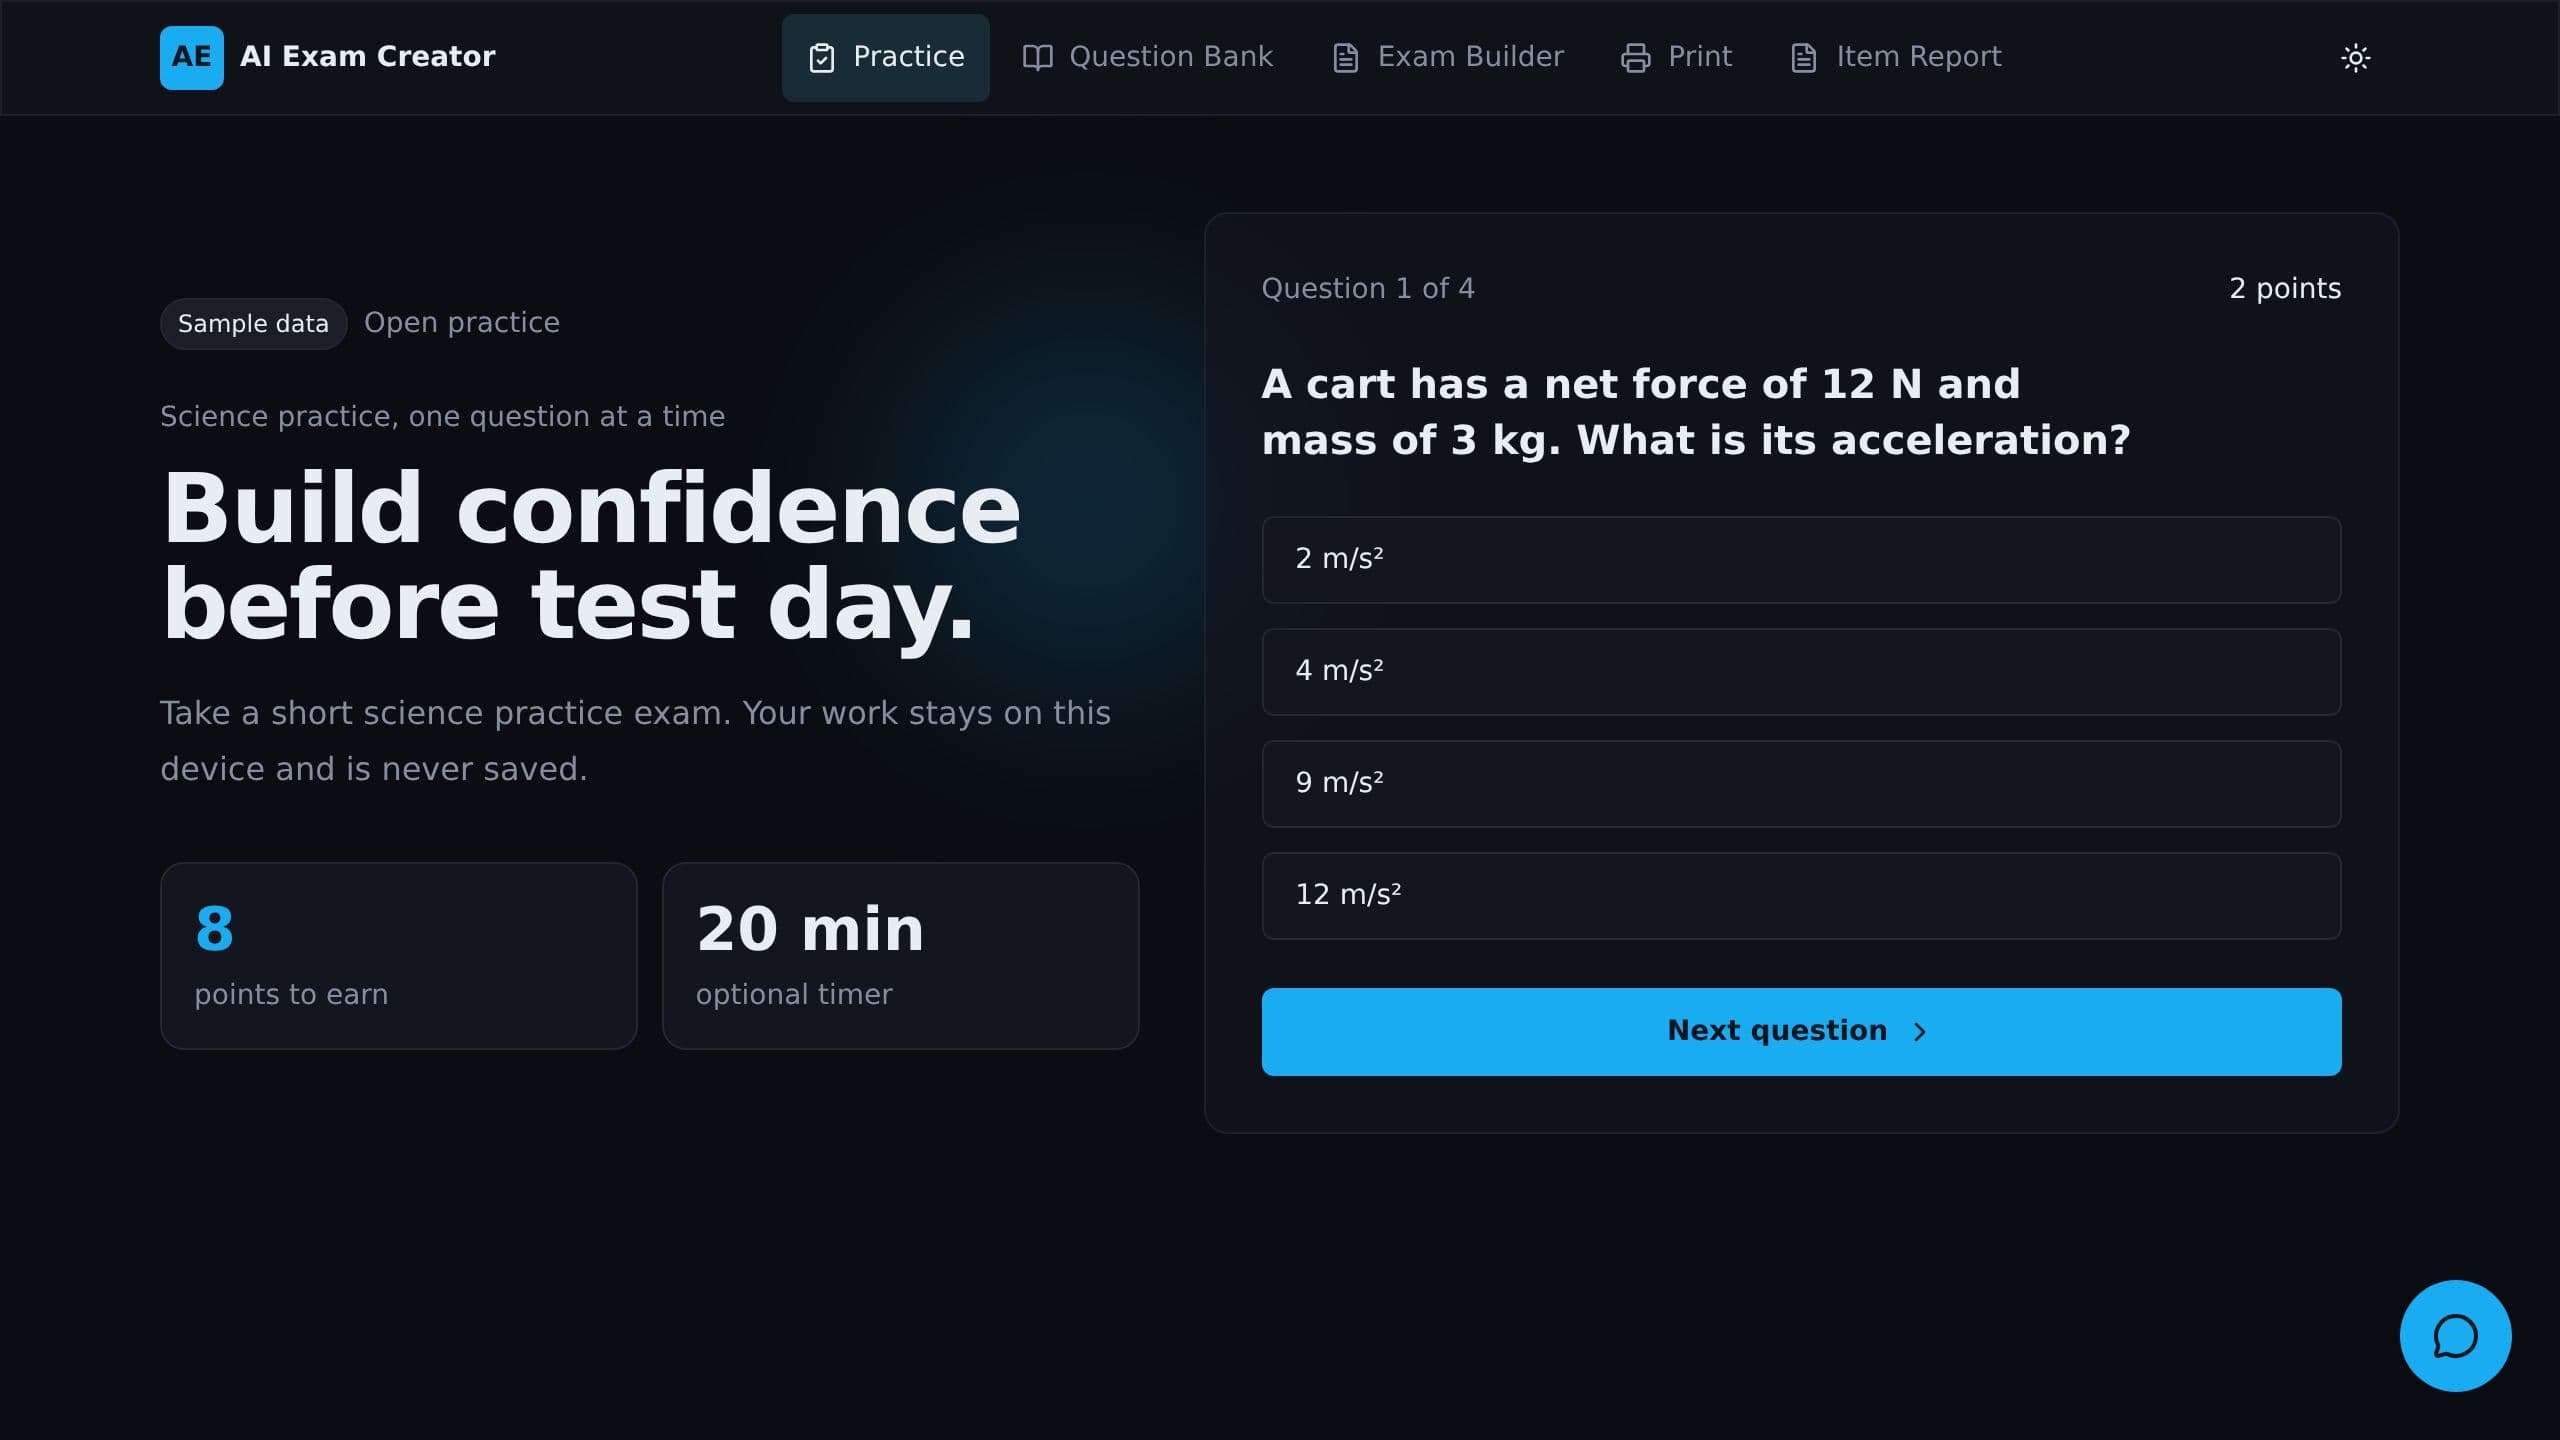Click the Item Report document icon
Screen dimensions: 2560x1440
(x=1803, y=57)
